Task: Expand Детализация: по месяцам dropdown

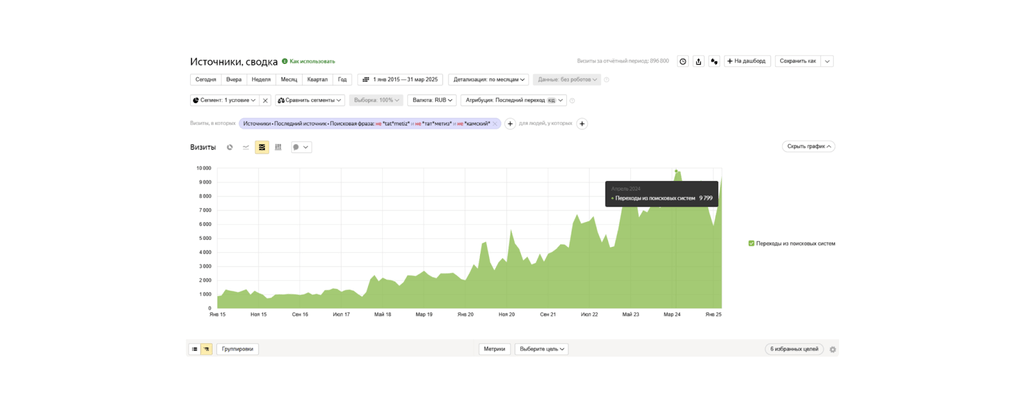Action: point(488,80)
